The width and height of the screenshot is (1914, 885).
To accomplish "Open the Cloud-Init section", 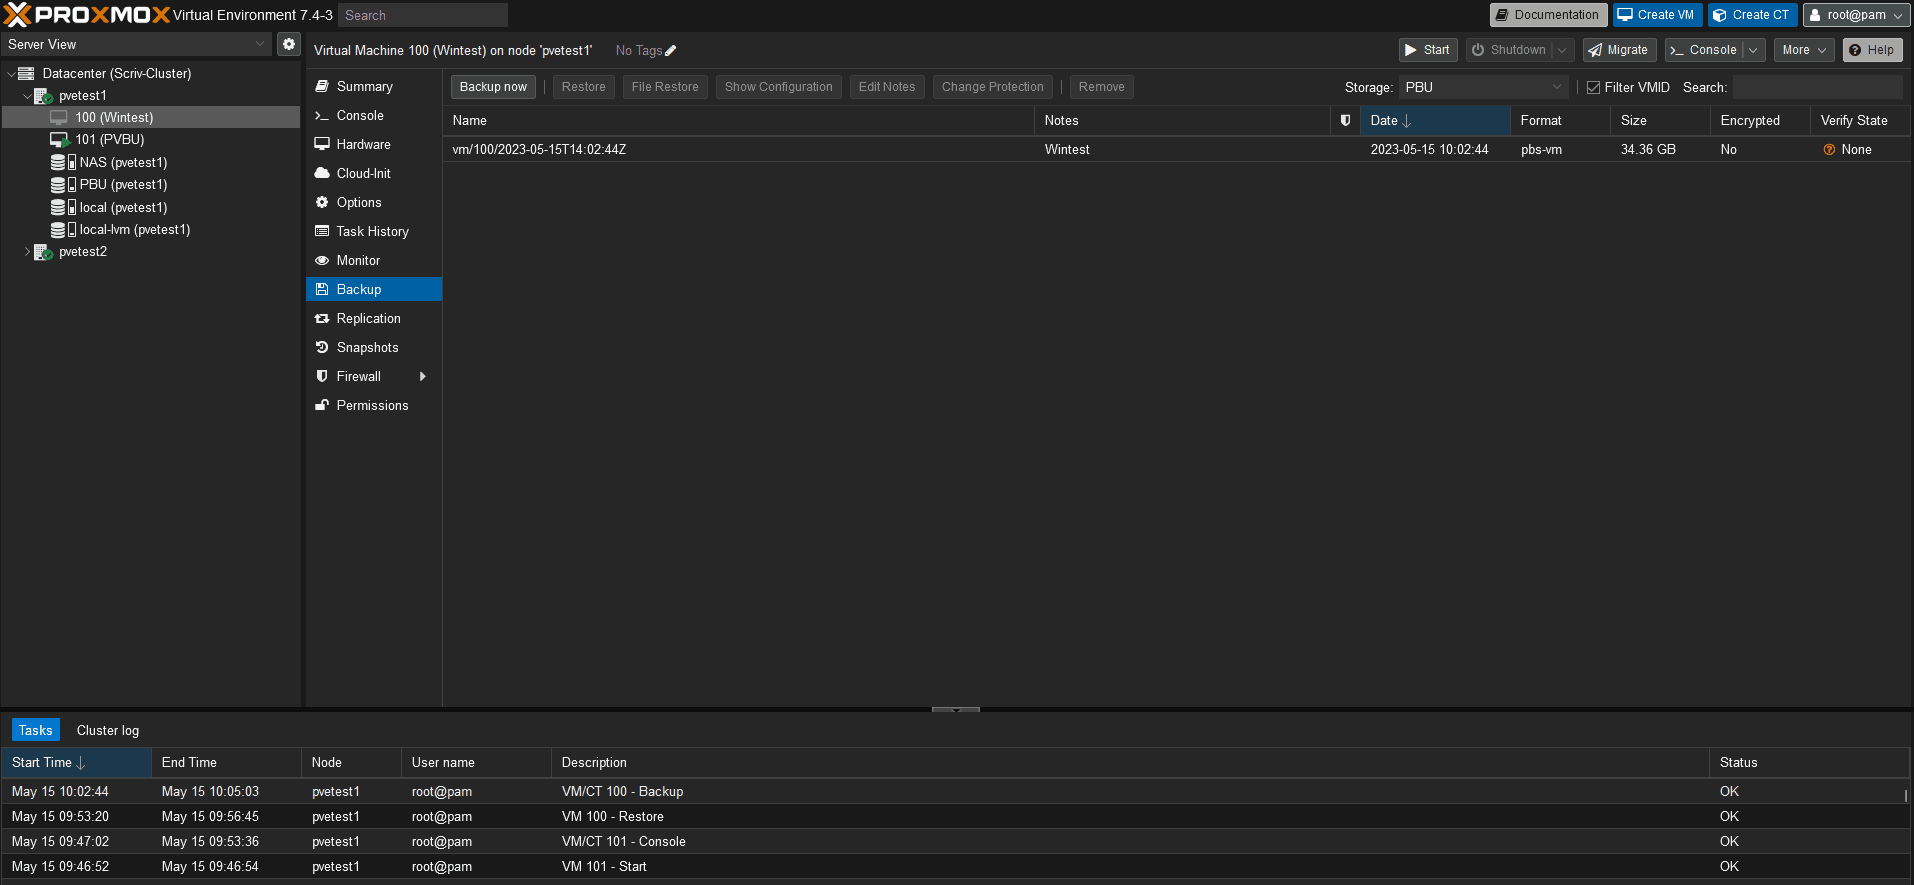I will tap(374, 173).
